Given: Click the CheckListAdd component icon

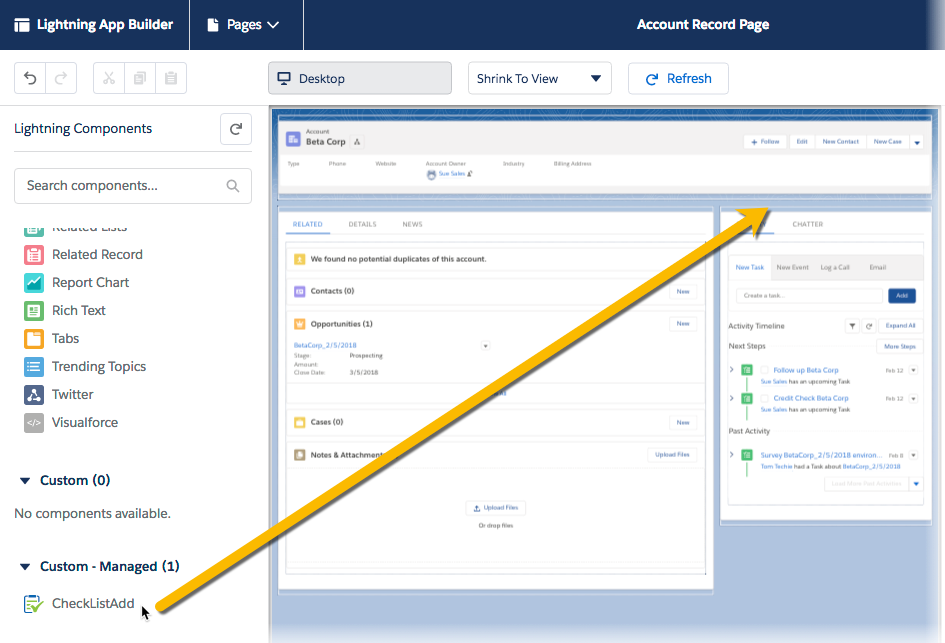Looking at the screenshot, I should [33, 603].
